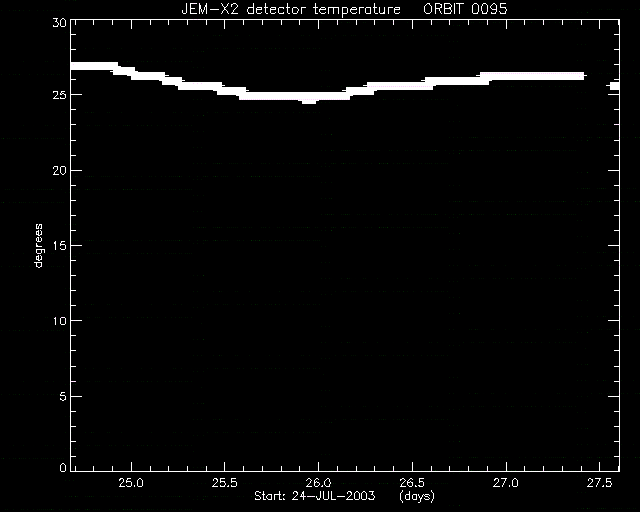Click the y-axis tick label 10

(x=60, y=321)
